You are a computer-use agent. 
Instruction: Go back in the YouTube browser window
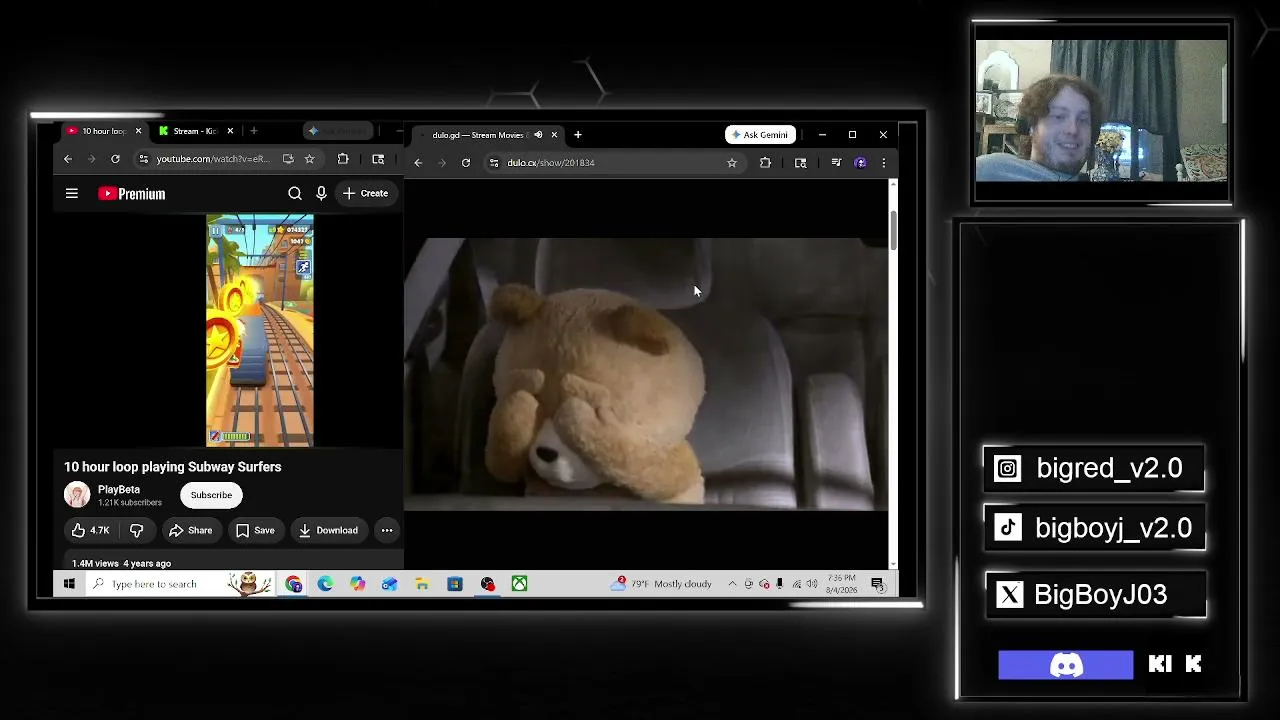pyautogui.click(x=68, y=159)
